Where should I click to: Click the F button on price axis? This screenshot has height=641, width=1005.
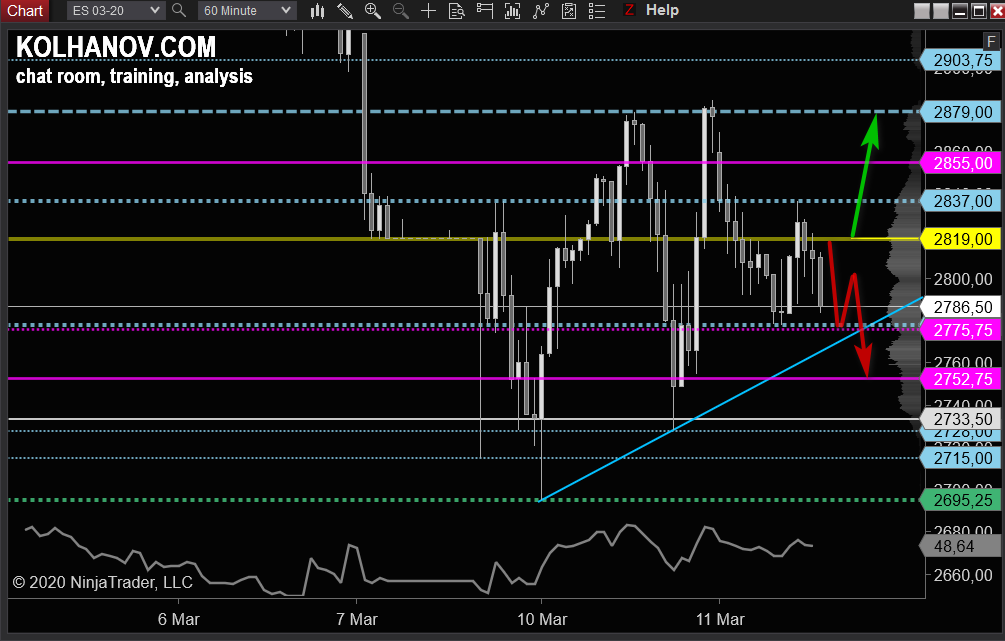(x=989, y=42)
